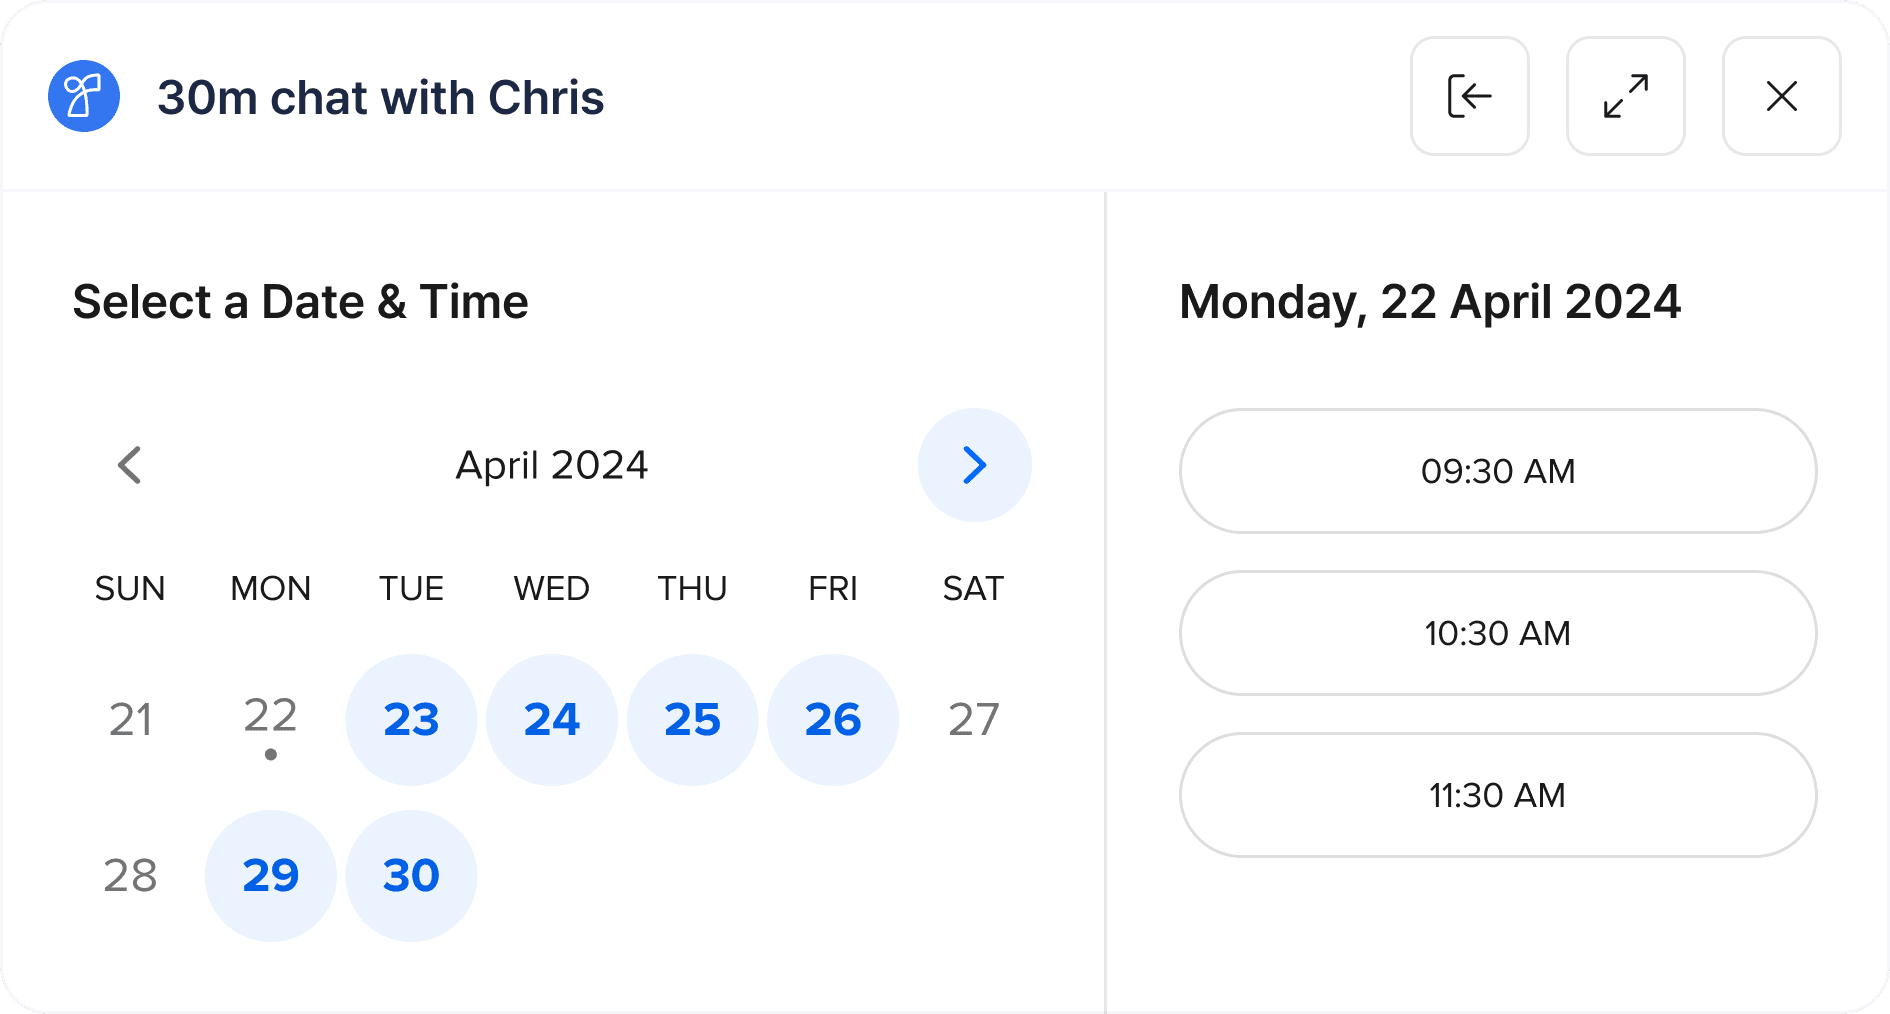This screenshot has height=1014, width=1890.
Task: Pick the 11:30 AM time slot
Action: (1497, 795)
